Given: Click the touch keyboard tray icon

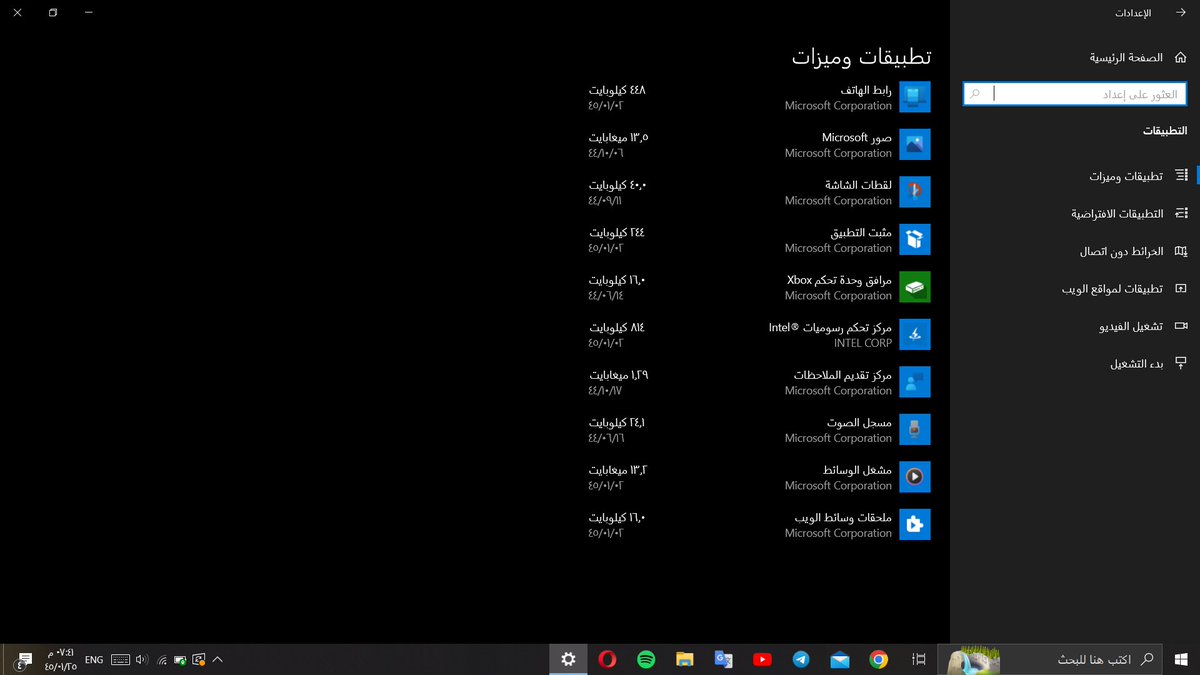Looking at the screenshot, I should (x=120, y=660).
